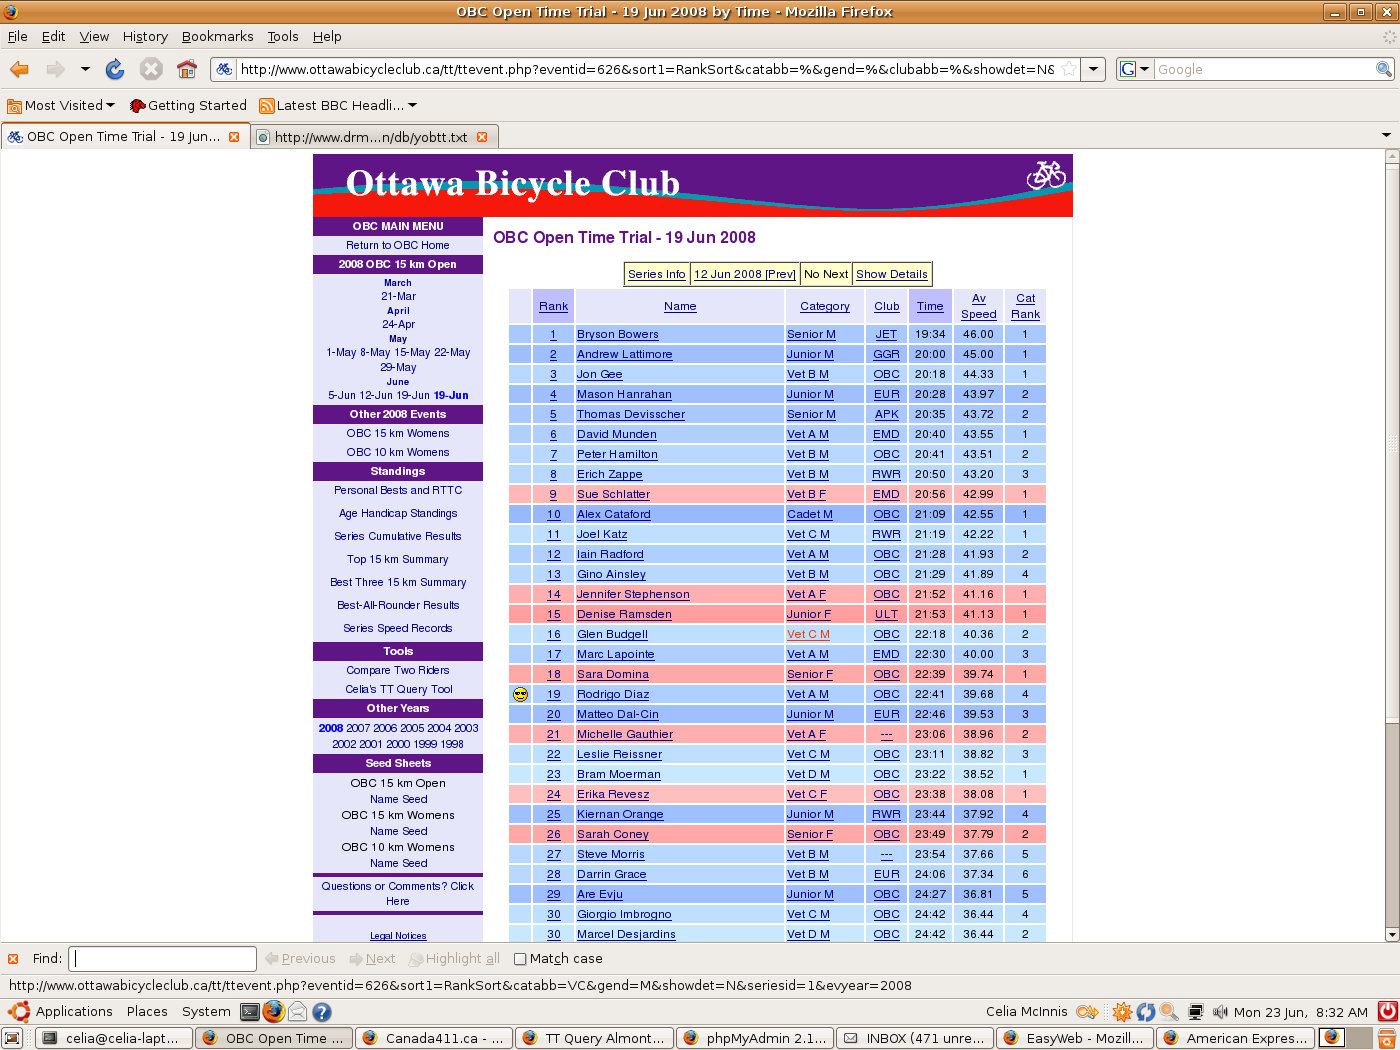This screenshot has width=1400, height=1050.
Task: Enable the Match case checkbox
Action: 520,959
